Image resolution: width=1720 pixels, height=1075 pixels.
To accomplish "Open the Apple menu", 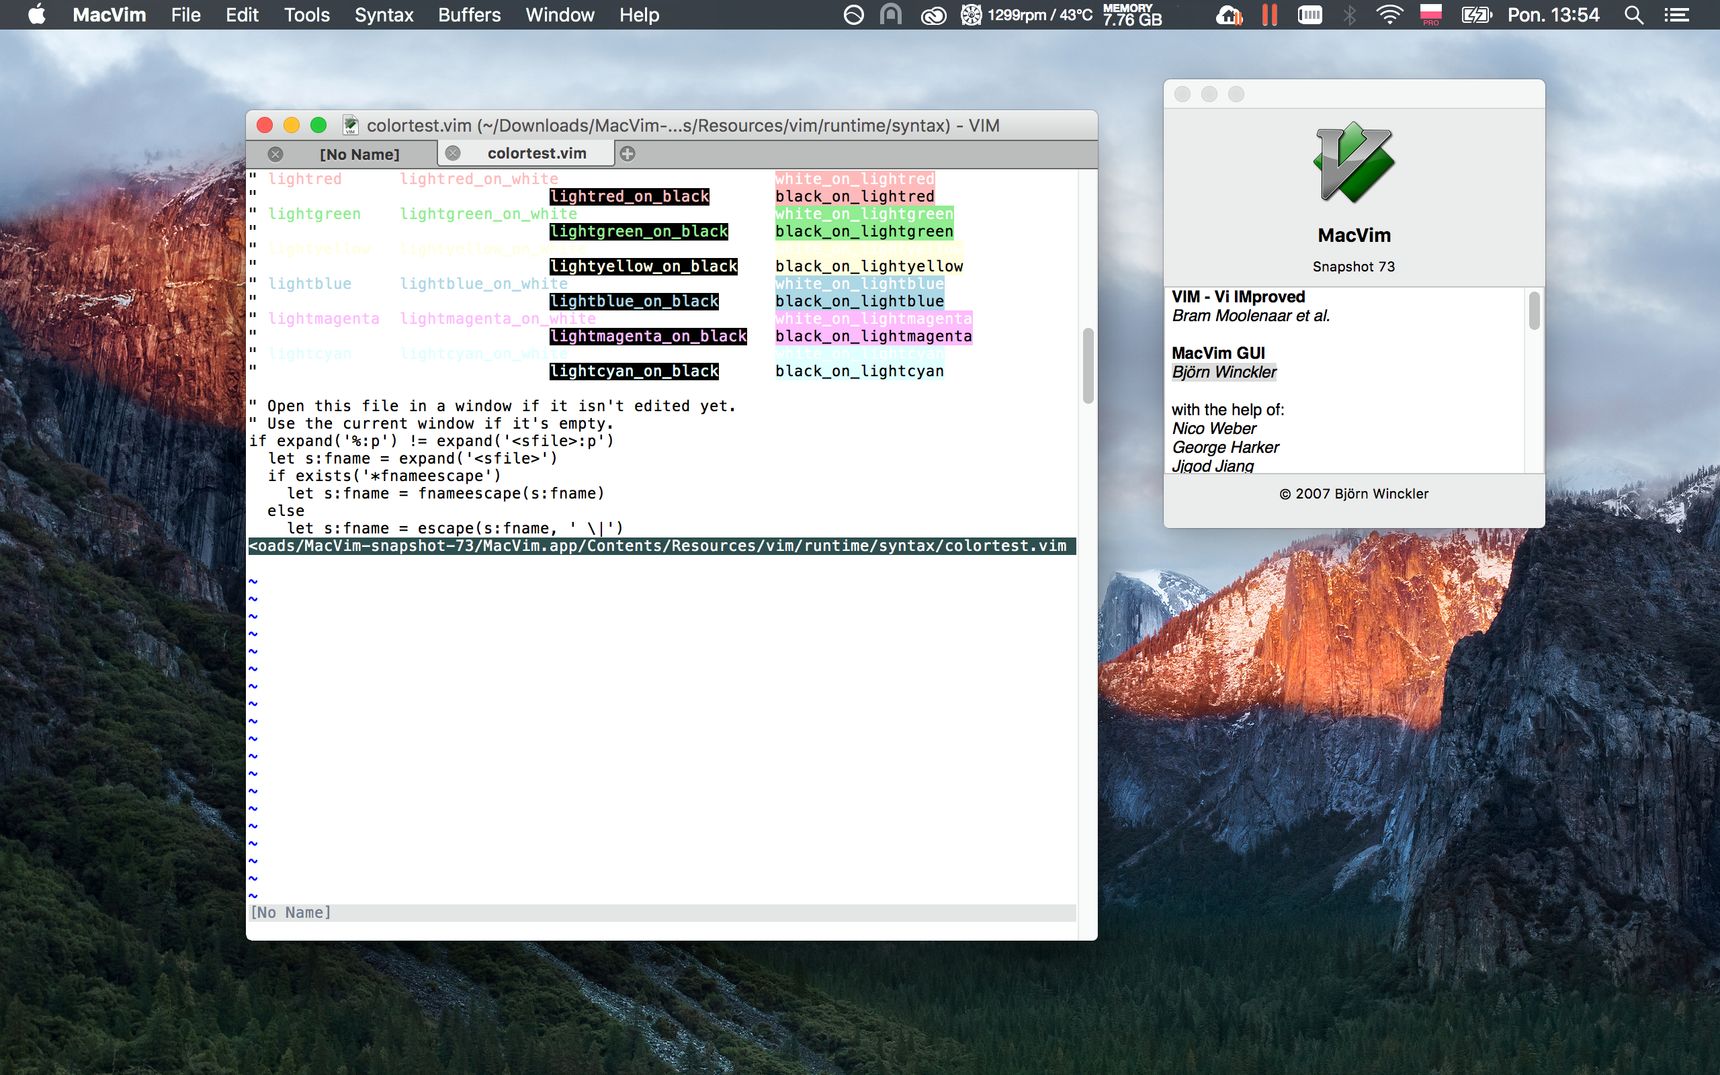I will click(x=36, y=15).
